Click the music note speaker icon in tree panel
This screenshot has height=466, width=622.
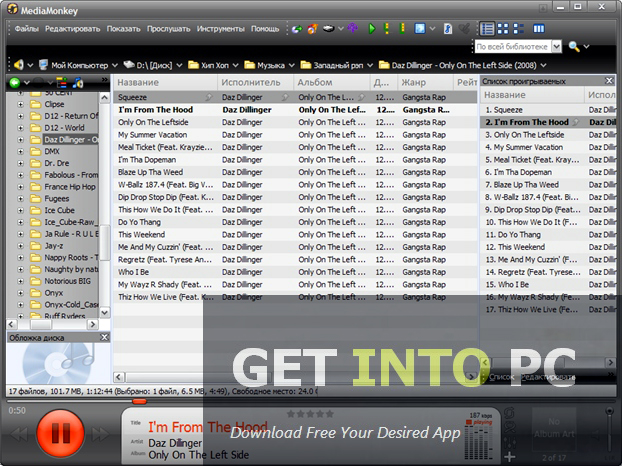coord(78,82)
